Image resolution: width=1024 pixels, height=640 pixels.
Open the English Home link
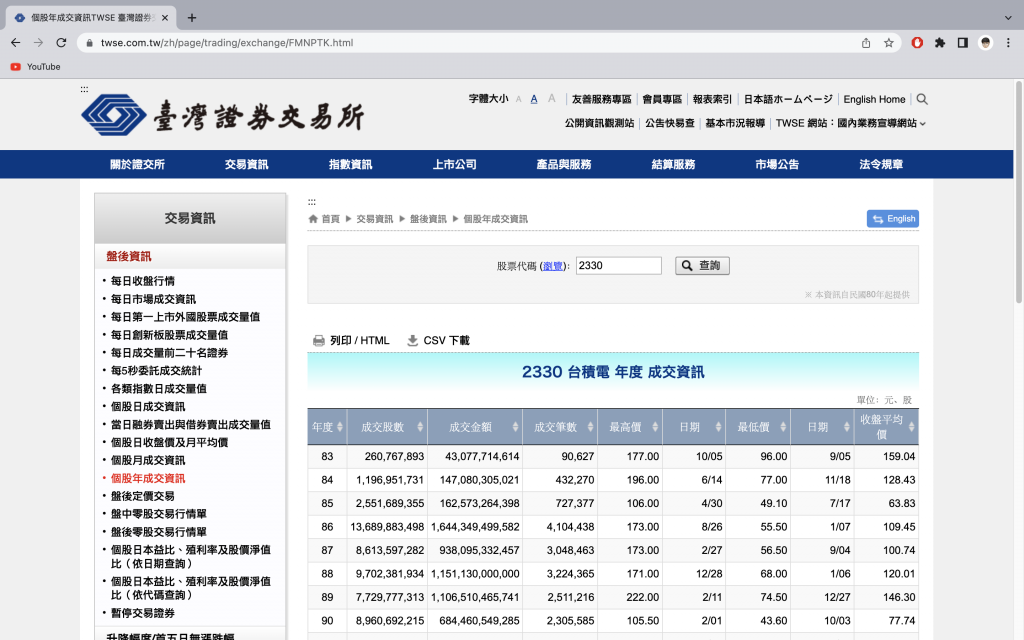874,99
